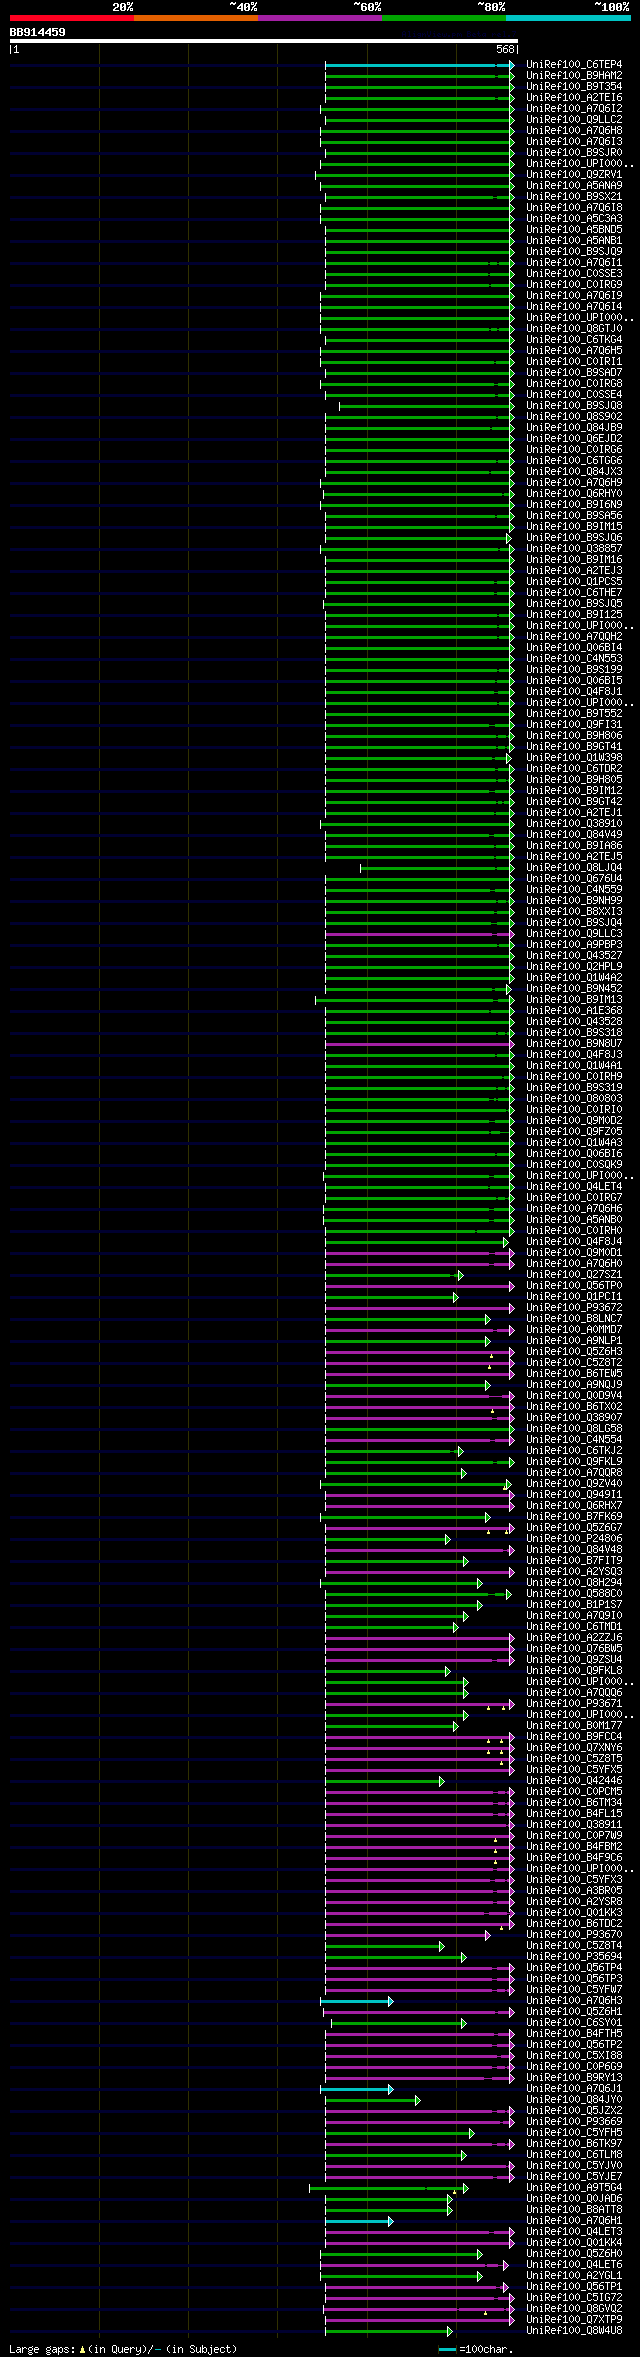Click hit label UniRef100_Q9M0D1
640x2357 pixels.
(574, 1253)
